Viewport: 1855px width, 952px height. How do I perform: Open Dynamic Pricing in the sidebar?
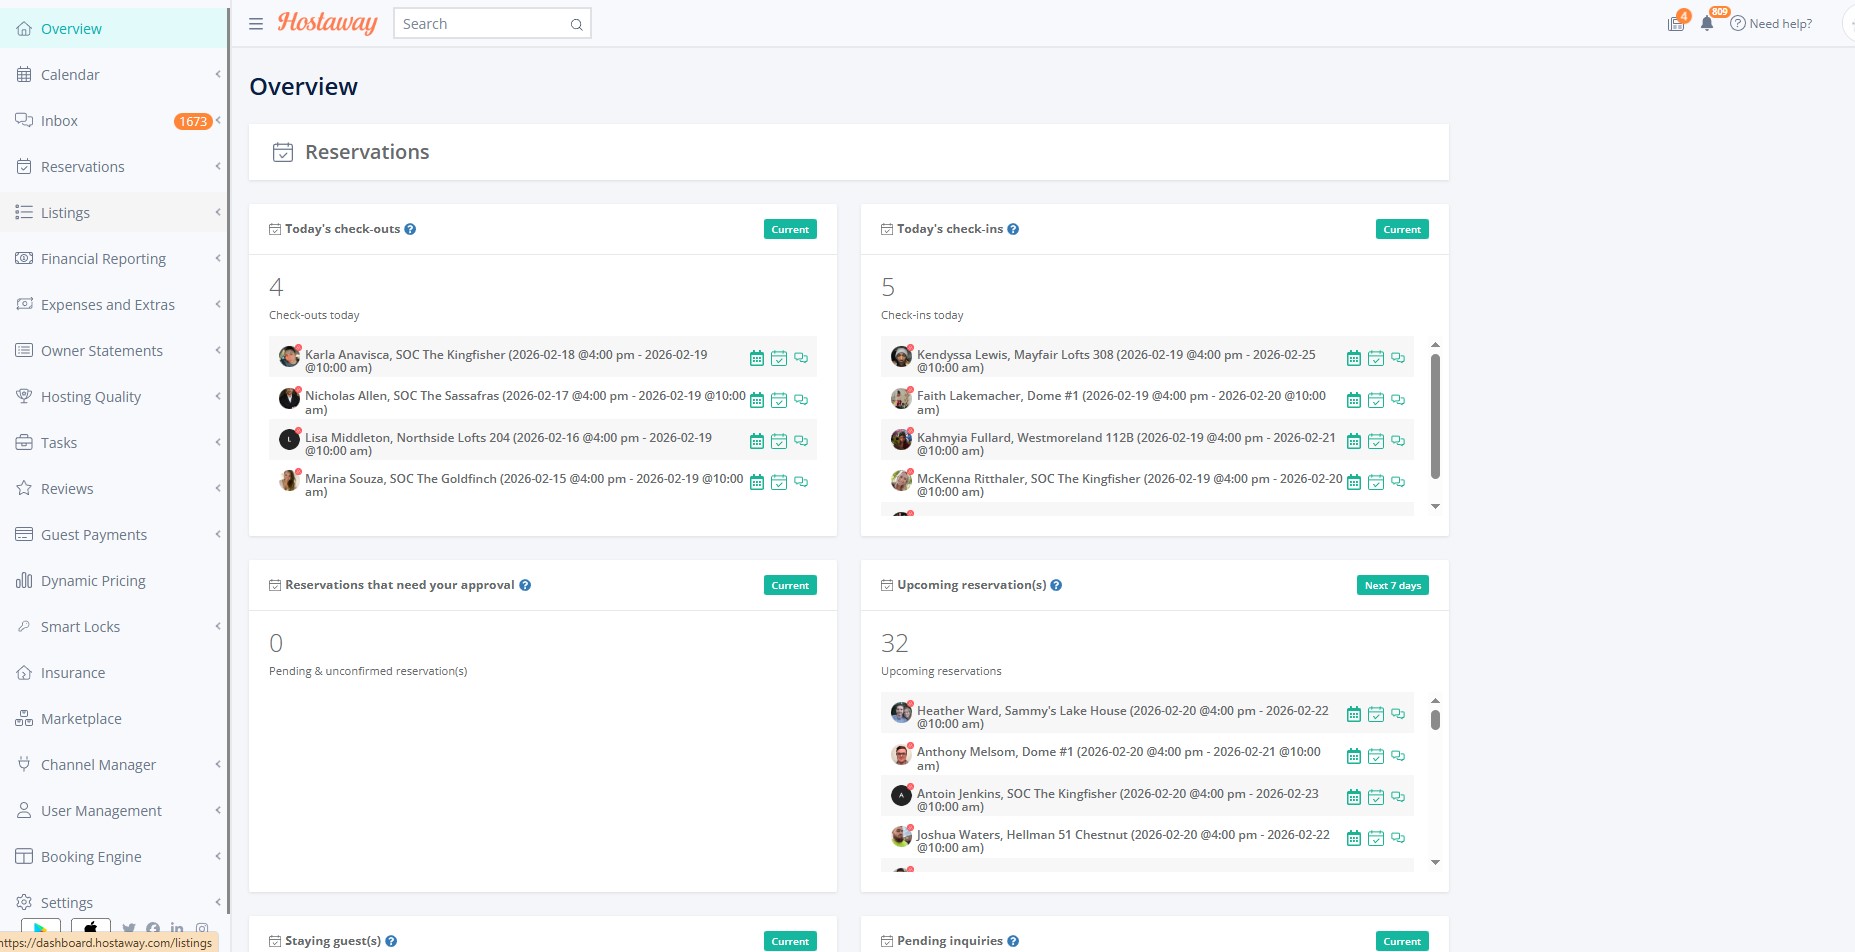click(114, 581)
